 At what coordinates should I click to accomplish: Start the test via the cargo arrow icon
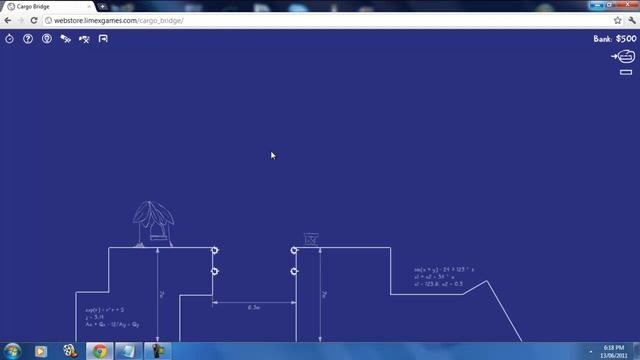click(x=623, y=56)
